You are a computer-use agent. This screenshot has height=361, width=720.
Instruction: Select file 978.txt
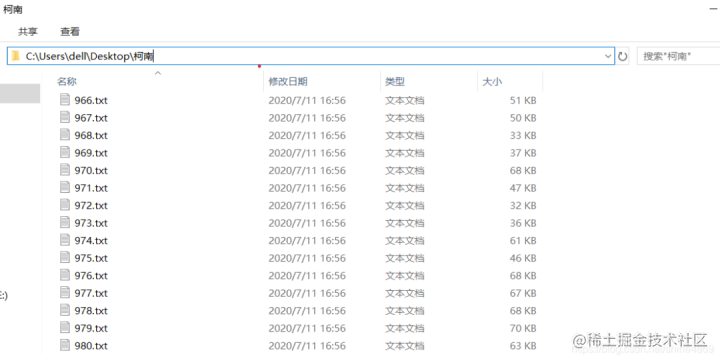91,310
